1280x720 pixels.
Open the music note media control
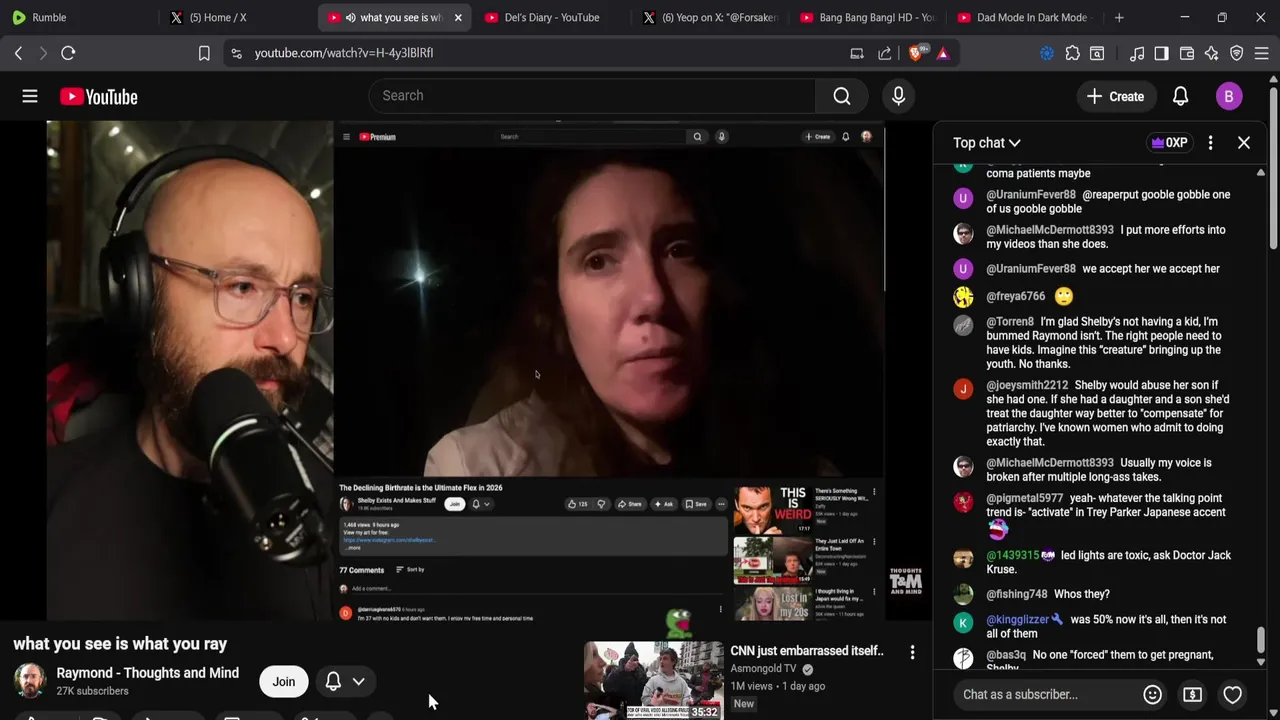[x=1136, y=53]
